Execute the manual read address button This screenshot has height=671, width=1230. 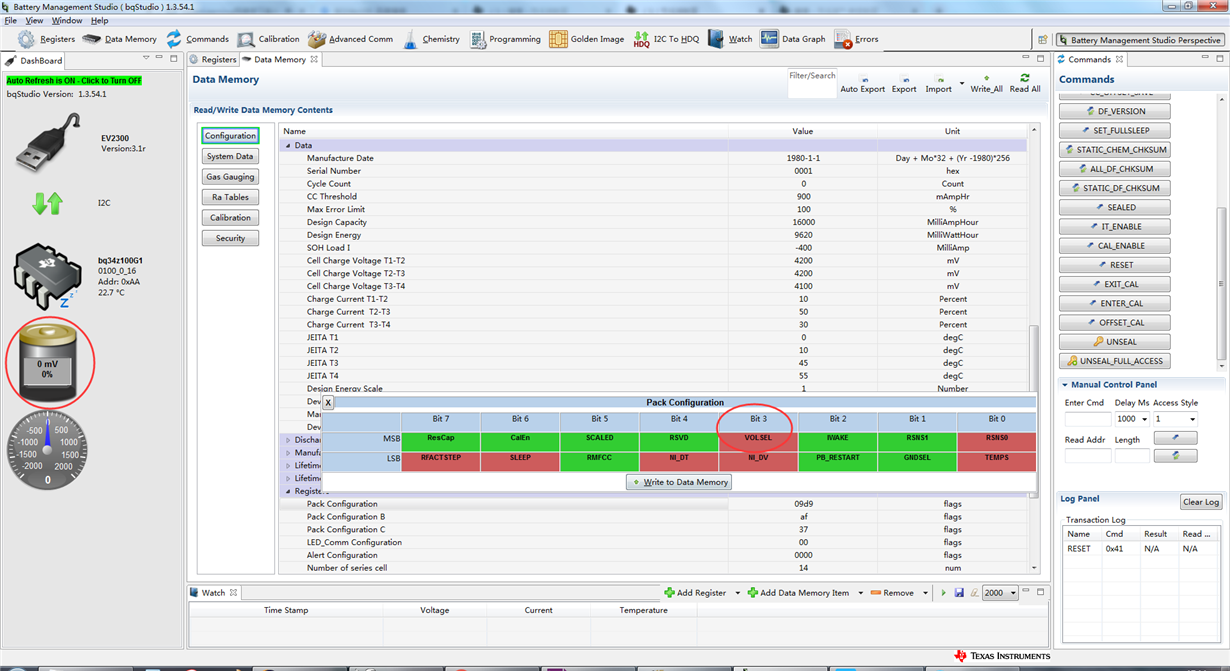pyautogui.click(x=1174, y=455)
